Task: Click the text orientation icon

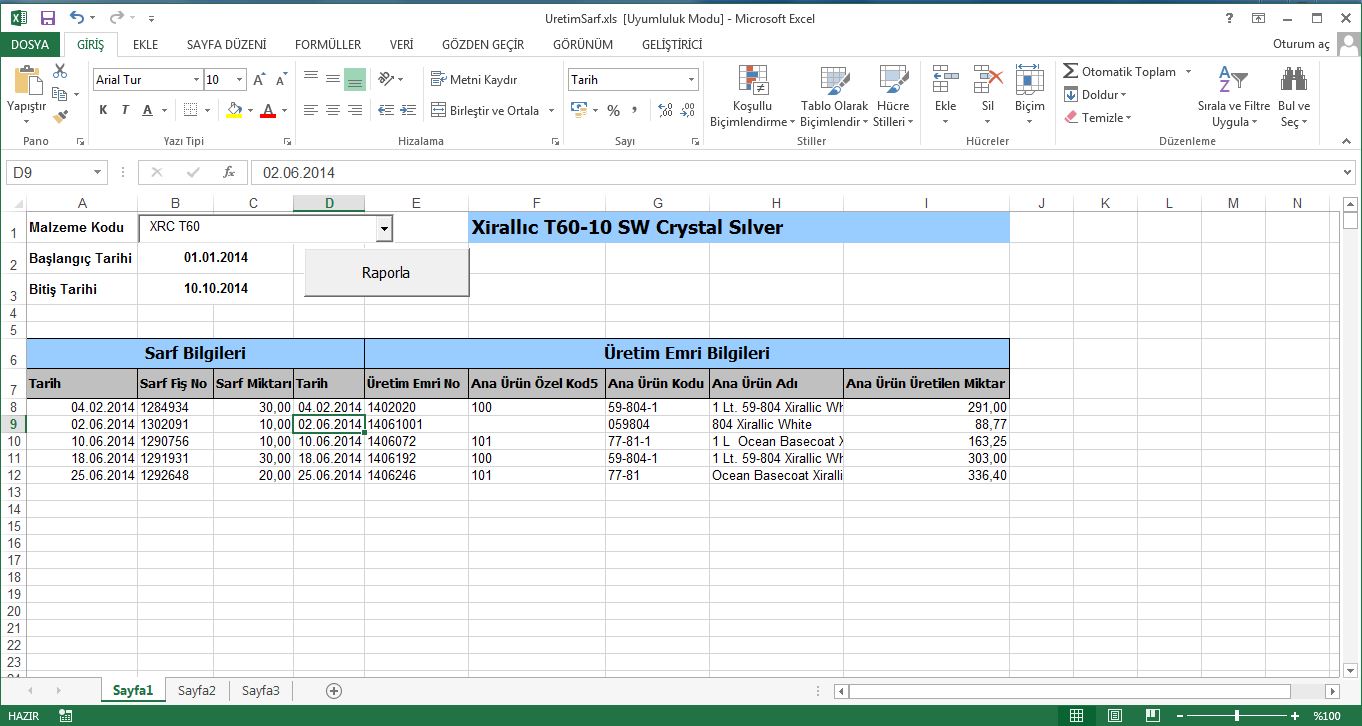Action: pos(387,79)
